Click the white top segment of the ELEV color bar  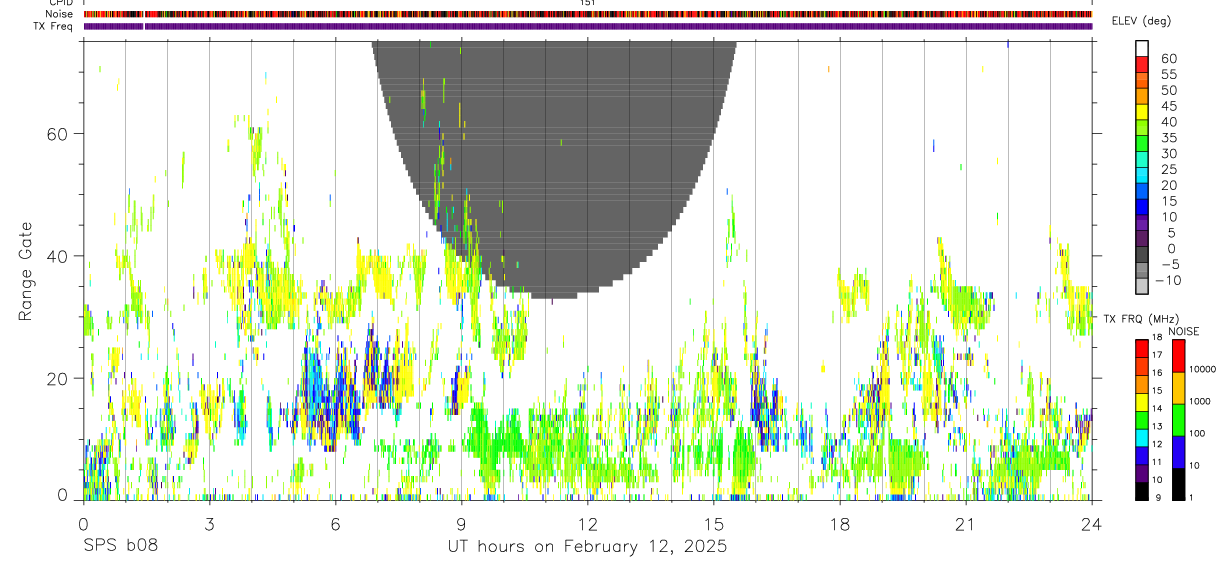click(1143, 49)
